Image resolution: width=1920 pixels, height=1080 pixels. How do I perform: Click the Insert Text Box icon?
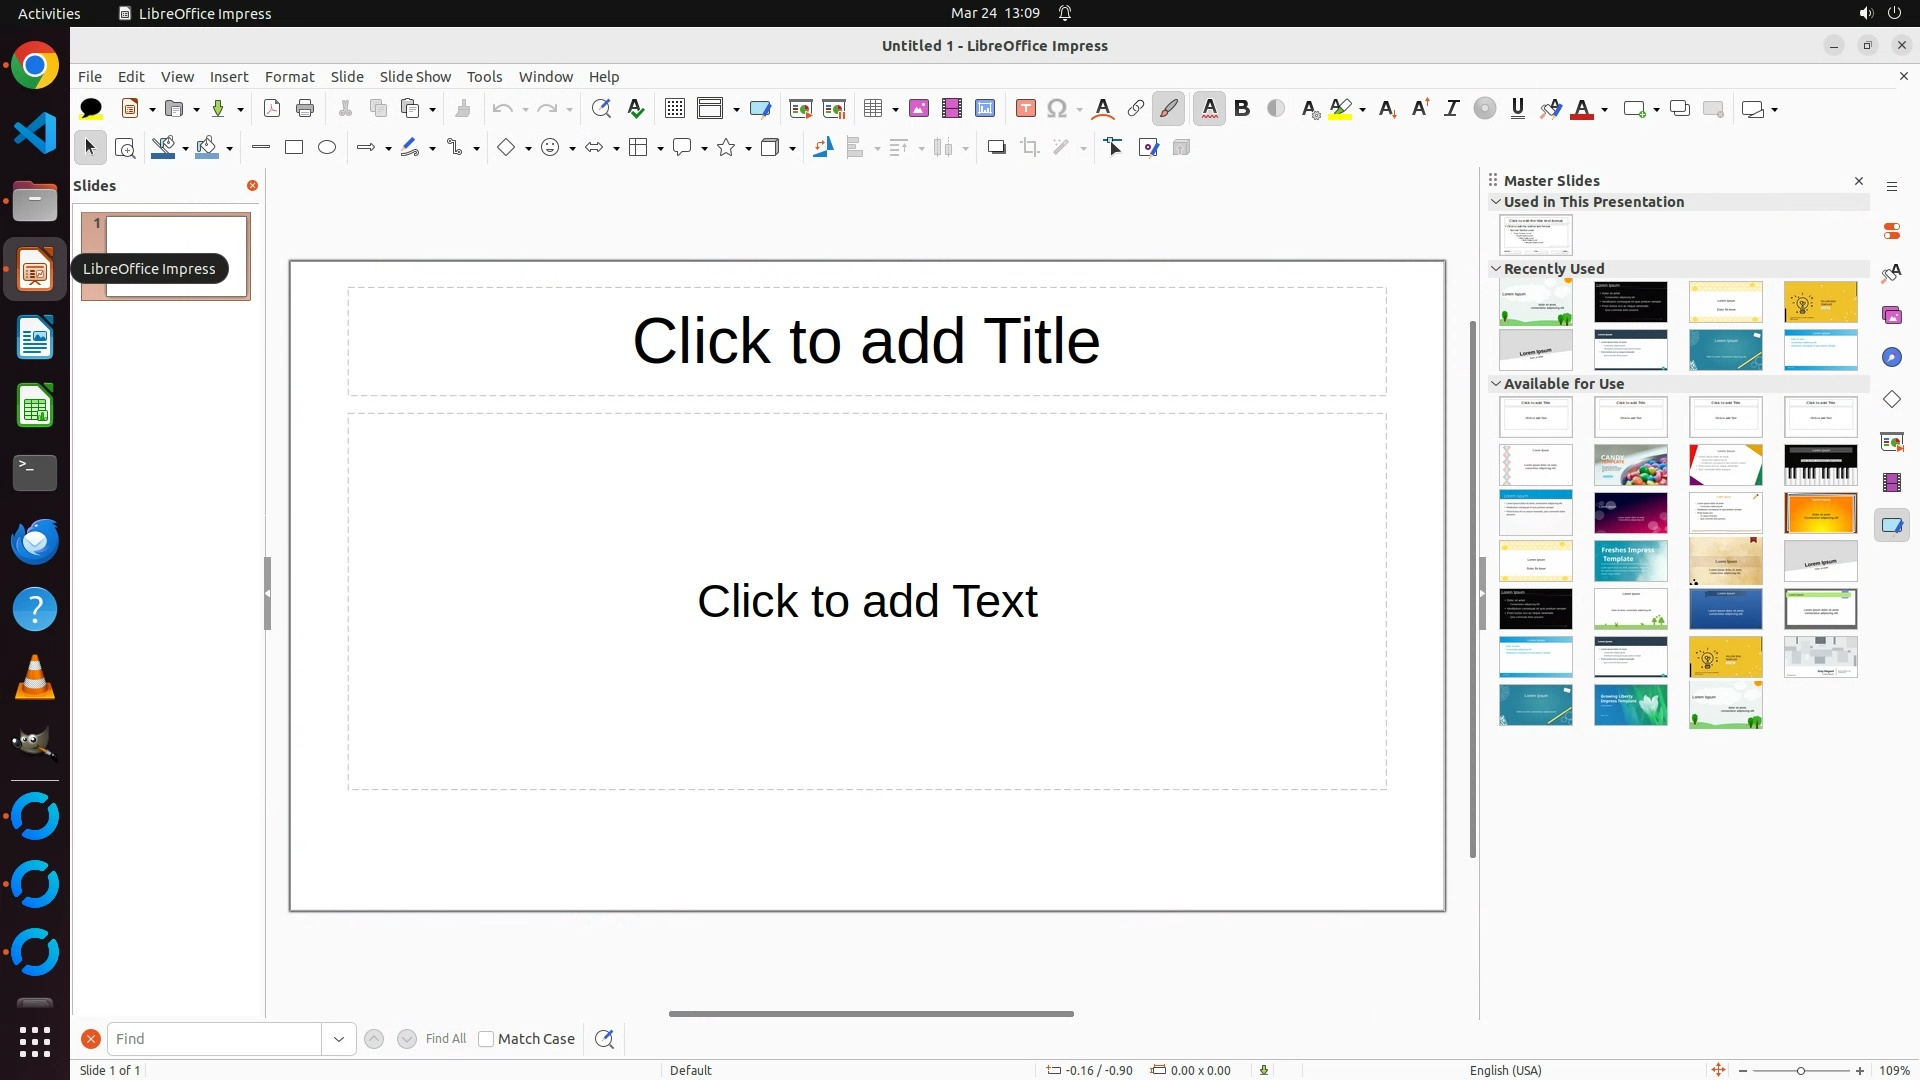(x=1025, y=109)
